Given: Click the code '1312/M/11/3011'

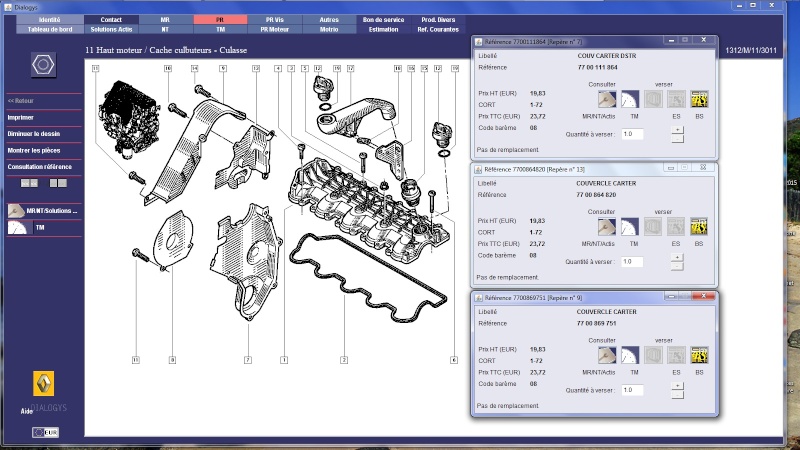Looking at the screenshot, I should (x=751, y=50).
